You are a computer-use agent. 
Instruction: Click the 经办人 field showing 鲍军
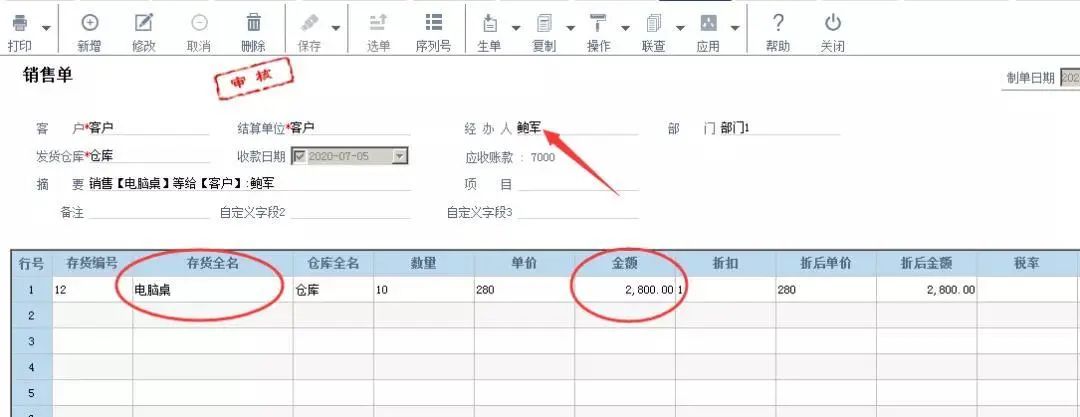[577, 128]
